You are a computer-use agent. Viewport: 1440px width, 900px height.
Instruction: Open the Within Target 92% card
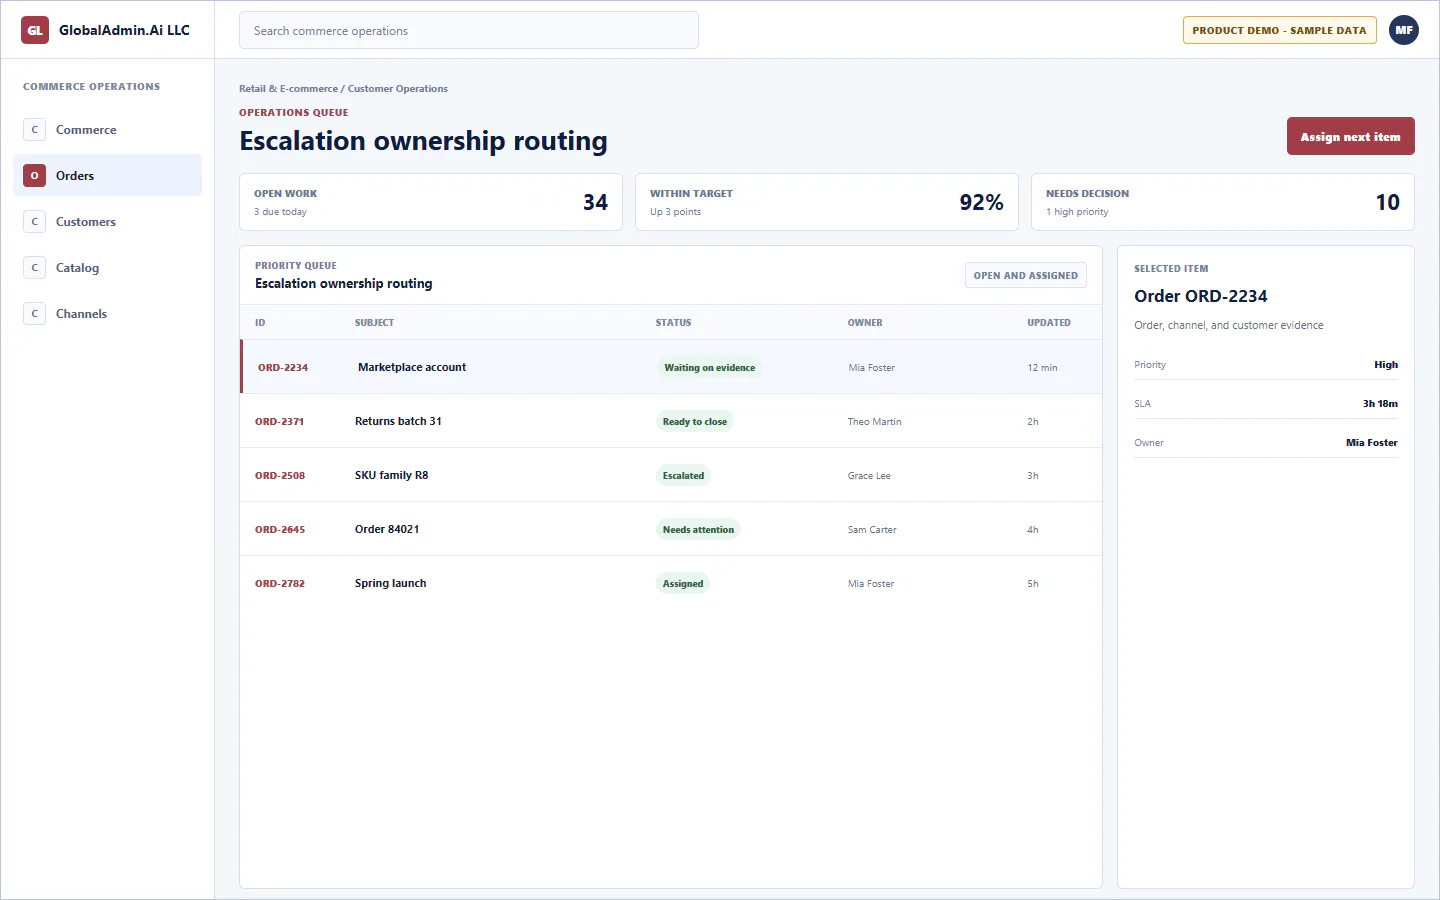click(826, 202)
